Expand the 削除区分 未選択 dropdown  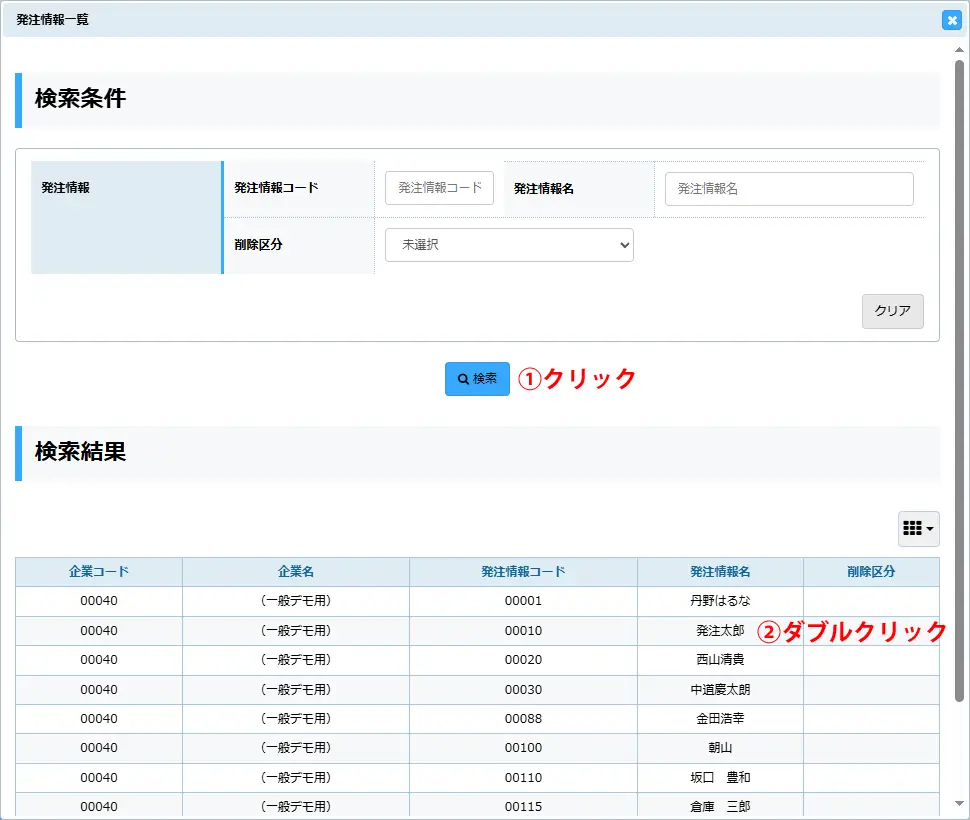coord(509,245)
